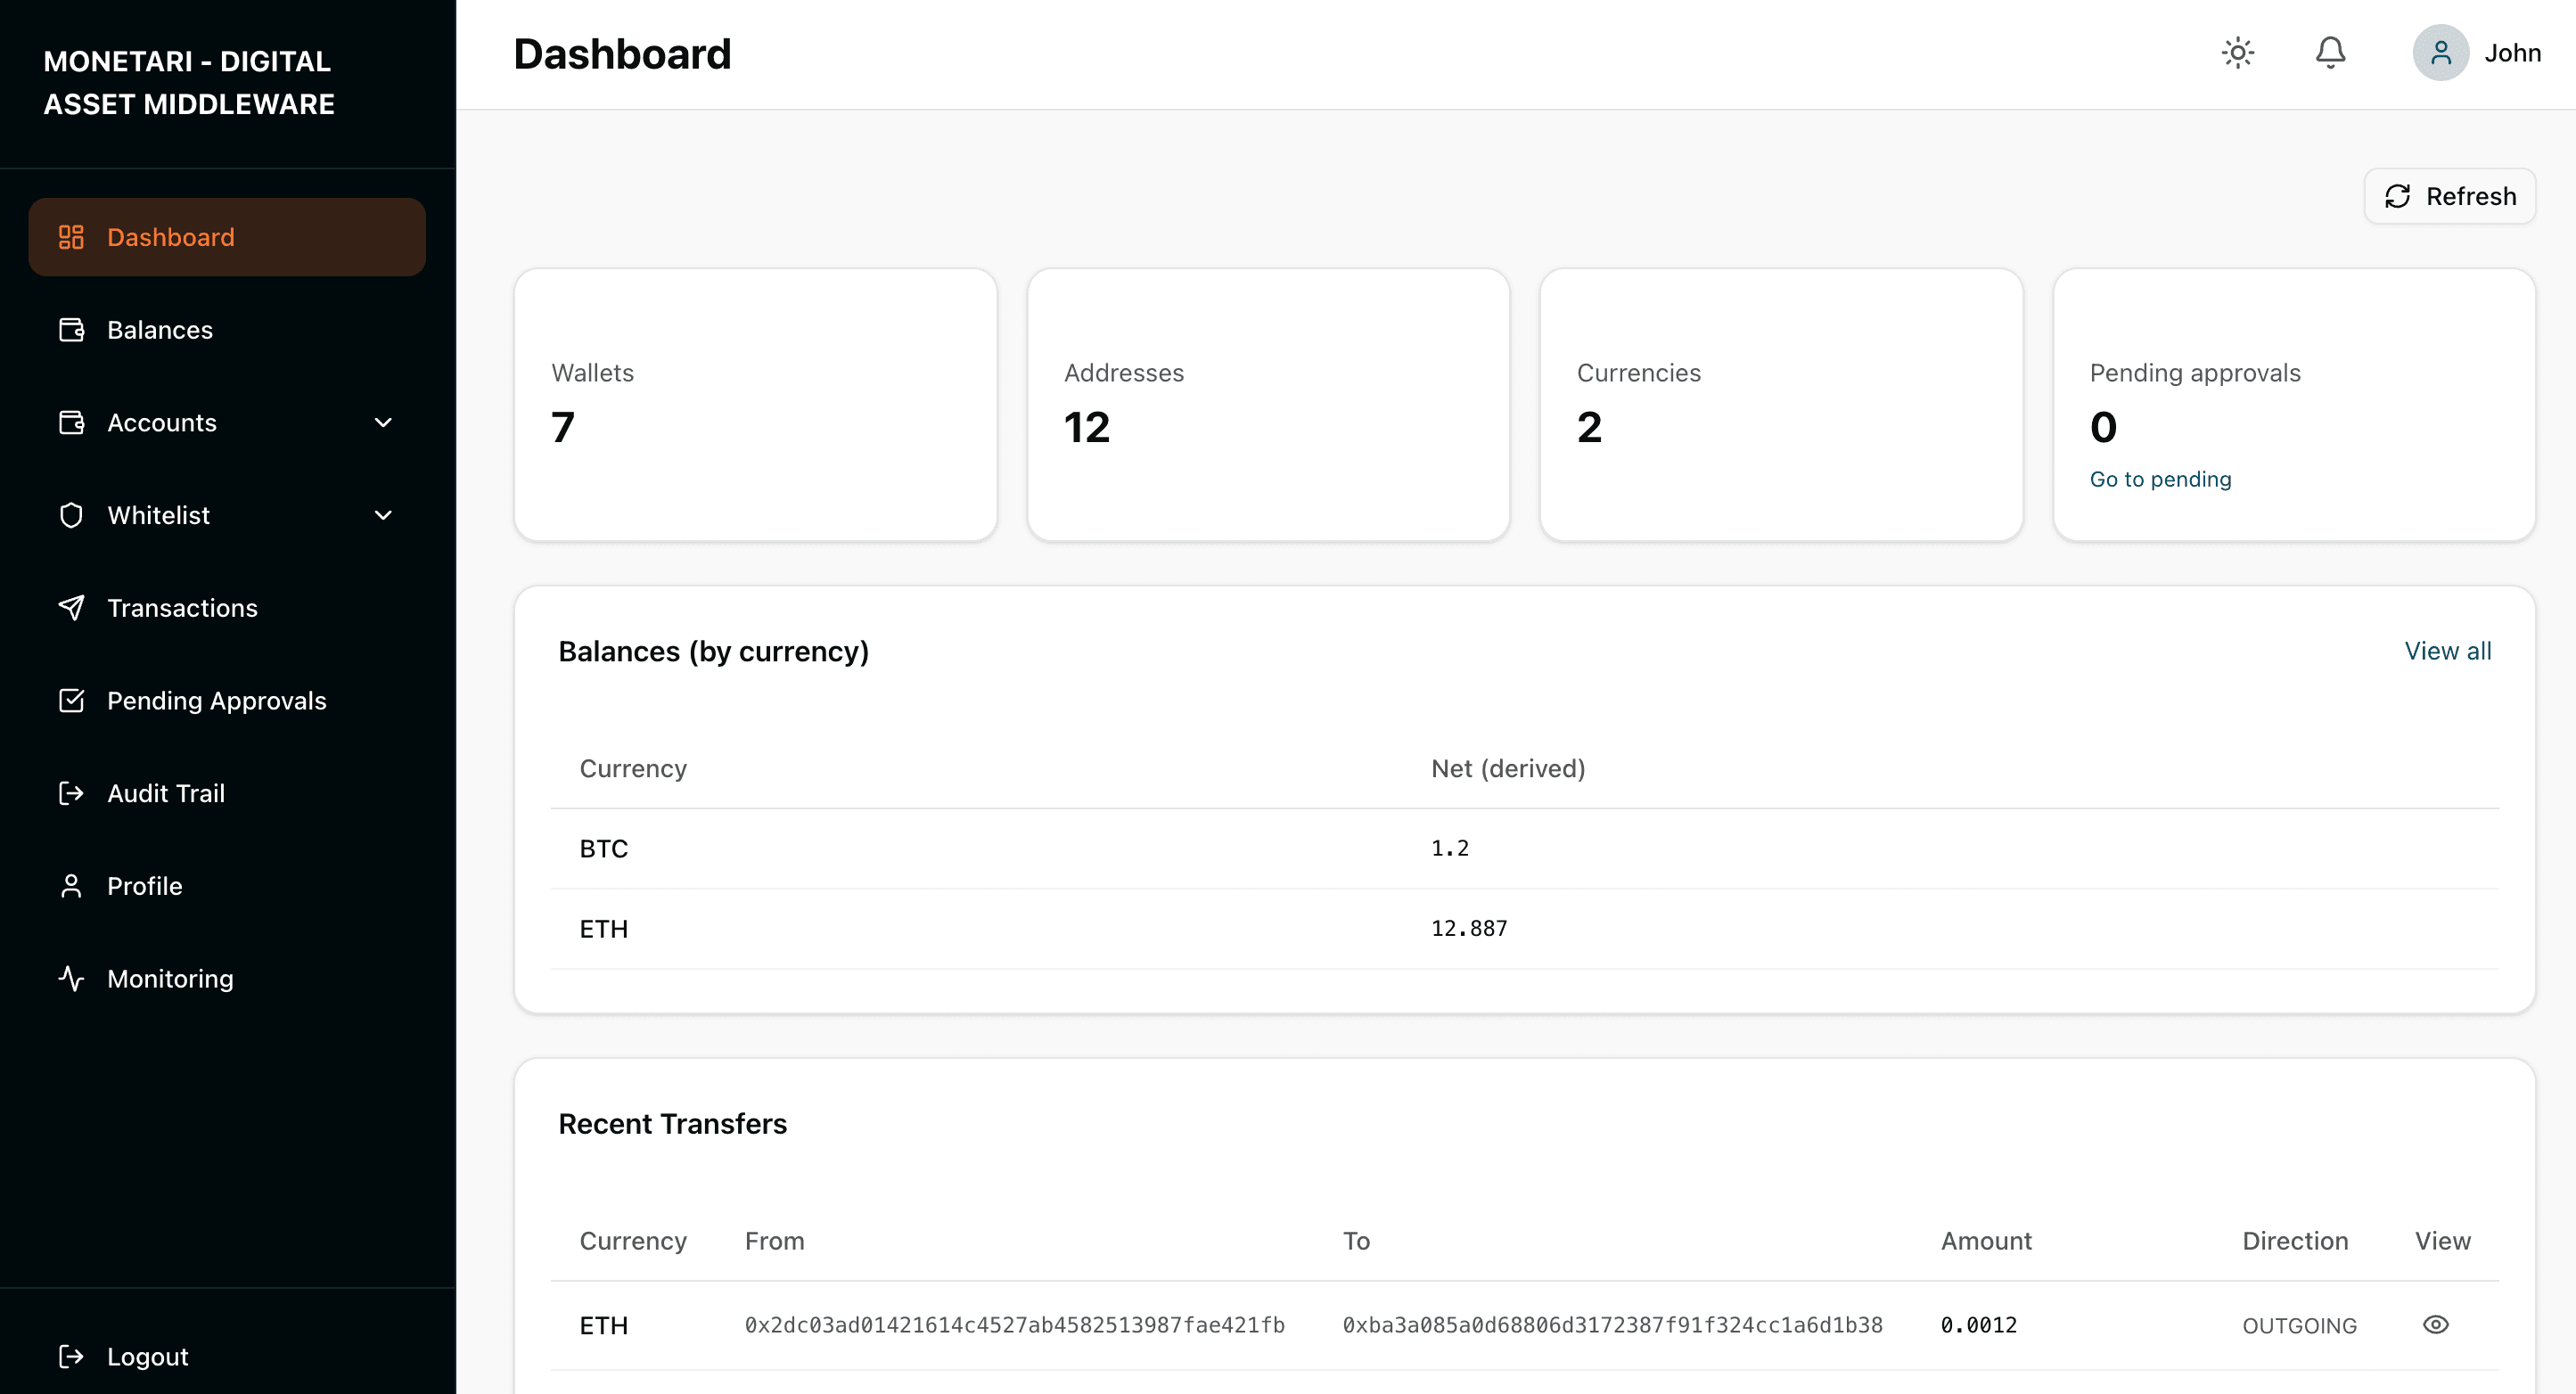Click the Transactions send icon
This screenshot has width=2576, height=1394.
pyautogui.click(x=71, y=607)
